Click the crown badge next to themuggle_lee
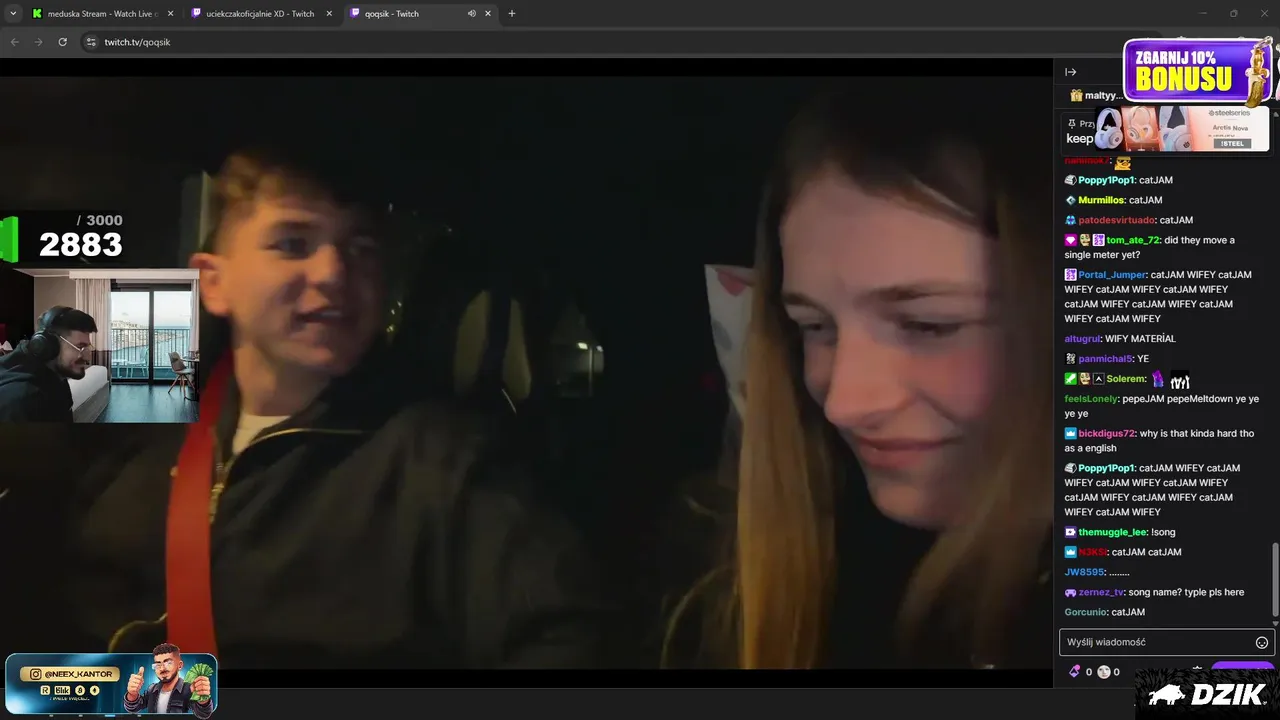Image resolution: width=1280 pixels, height=720 pixels. (1070, 532)
